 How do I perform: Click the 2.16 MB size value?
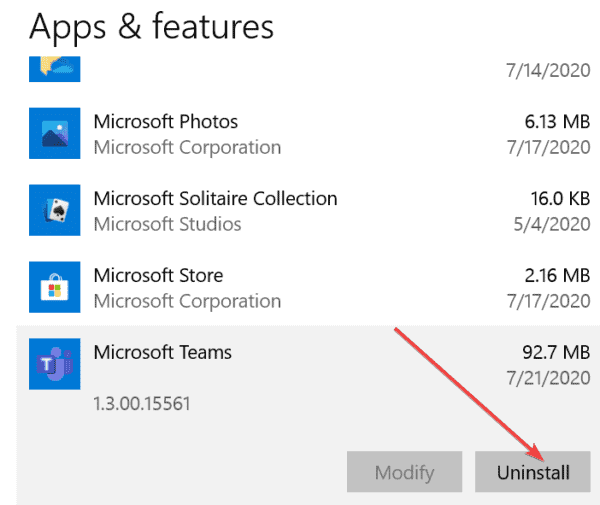coord(558,275)
